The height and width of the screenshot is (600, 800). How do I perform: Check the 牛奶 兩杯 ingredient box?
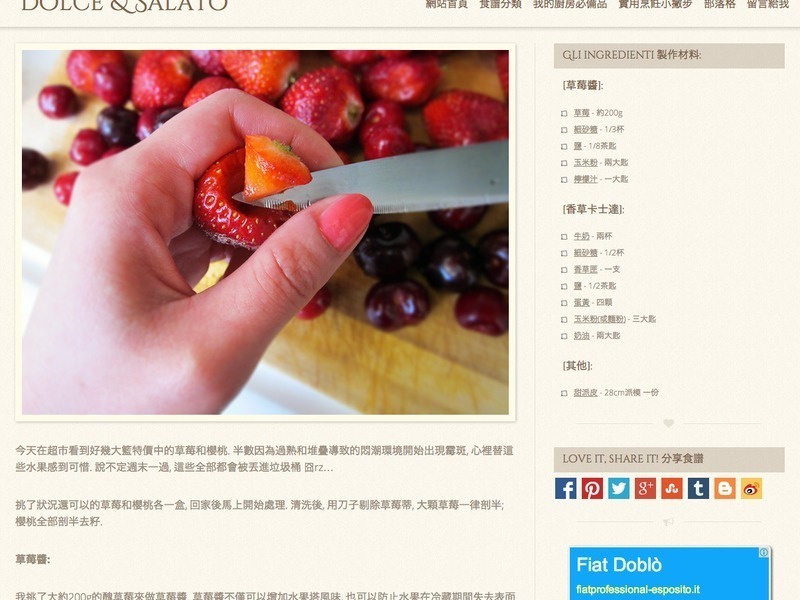point(564,237)
